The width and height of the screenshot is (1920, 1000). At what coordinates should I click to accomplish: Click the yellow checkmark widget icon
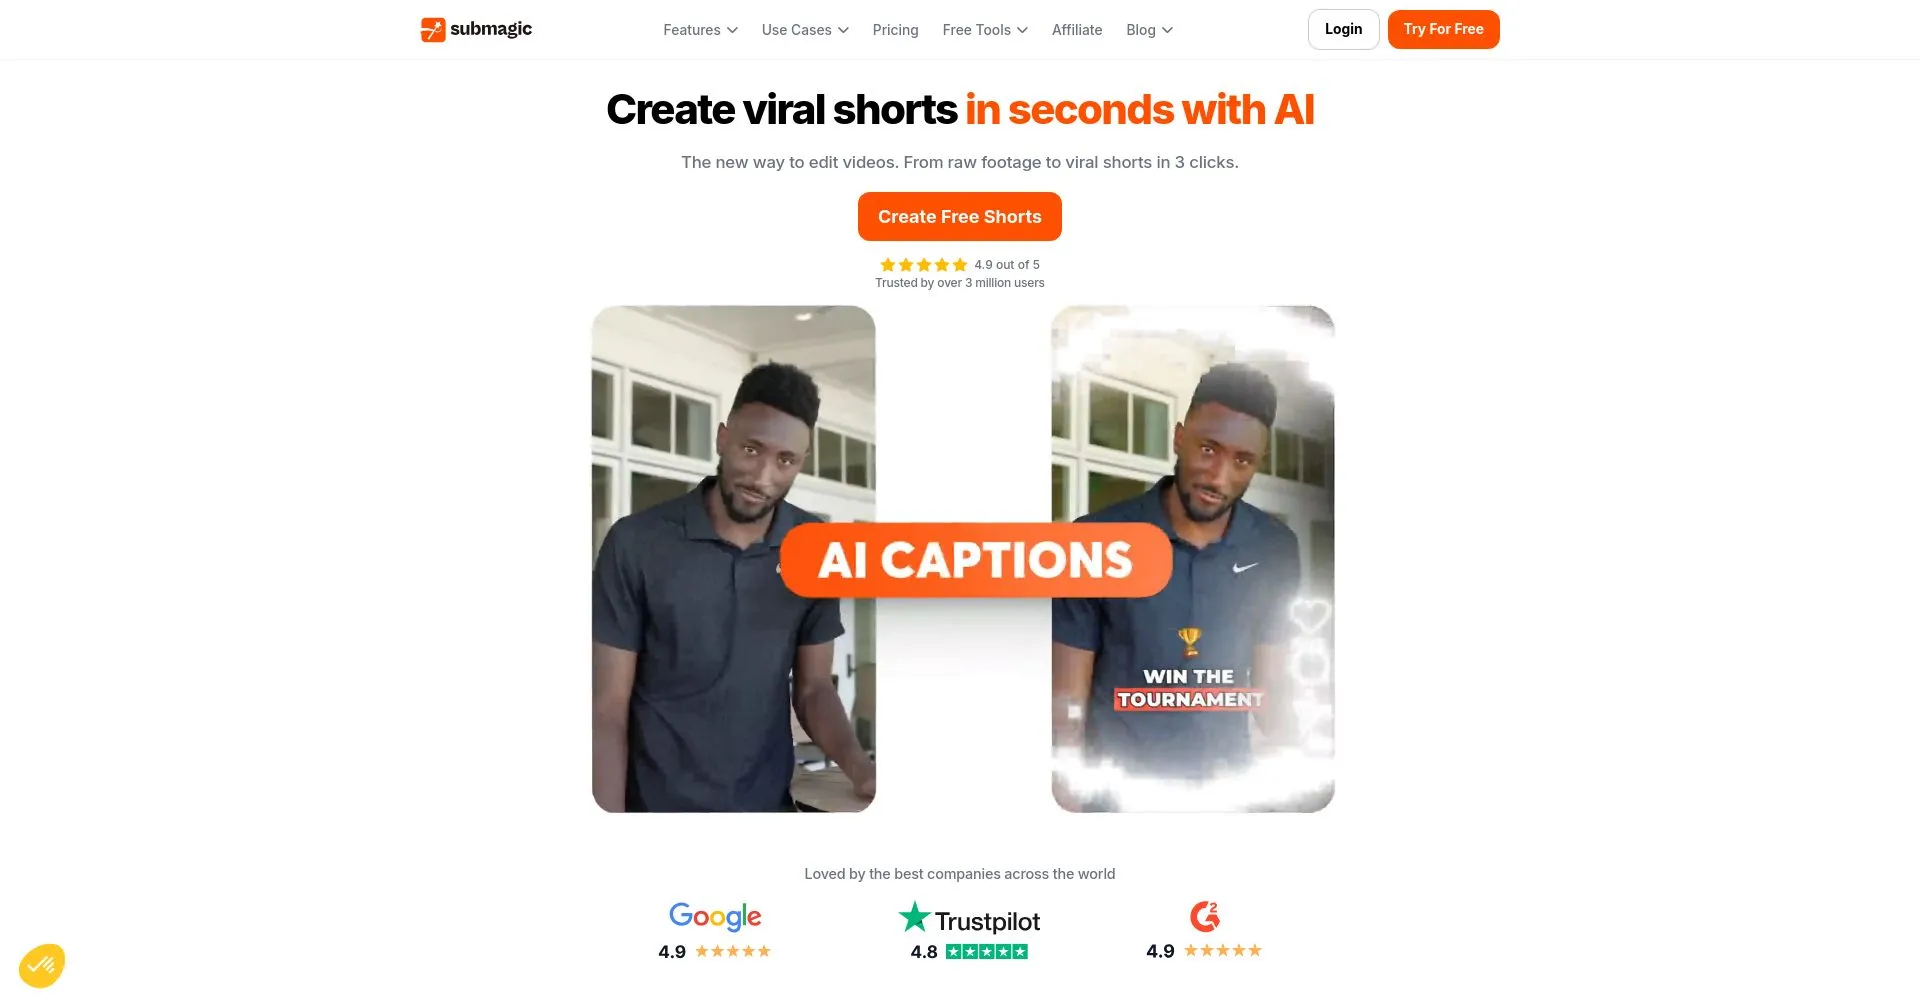42,966
